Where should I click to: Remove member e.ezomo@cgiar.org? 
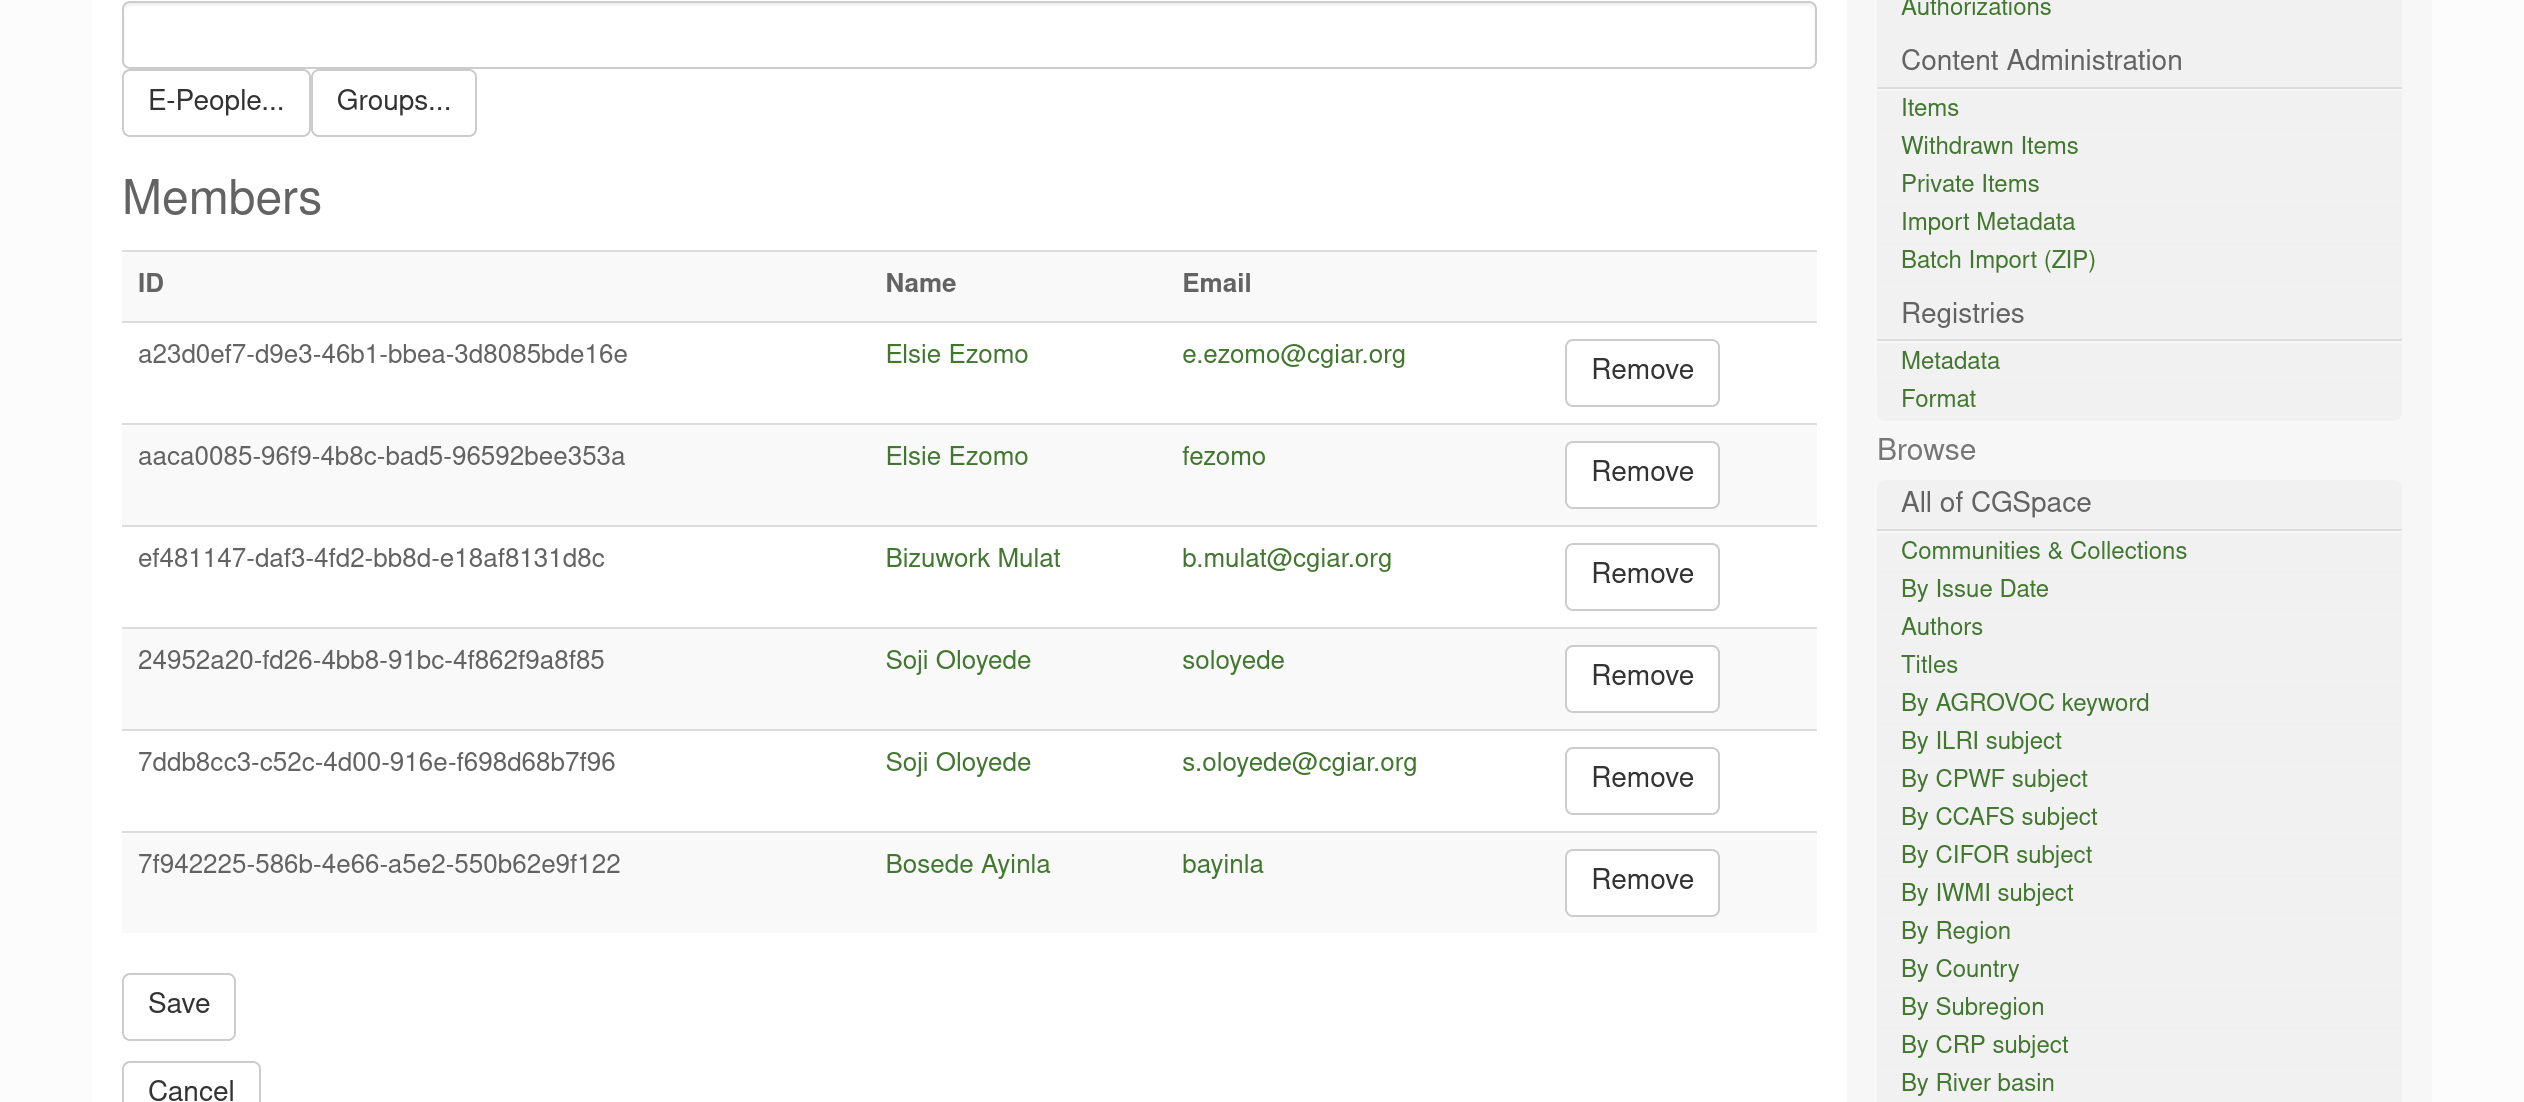click(x=1642, y=372)
